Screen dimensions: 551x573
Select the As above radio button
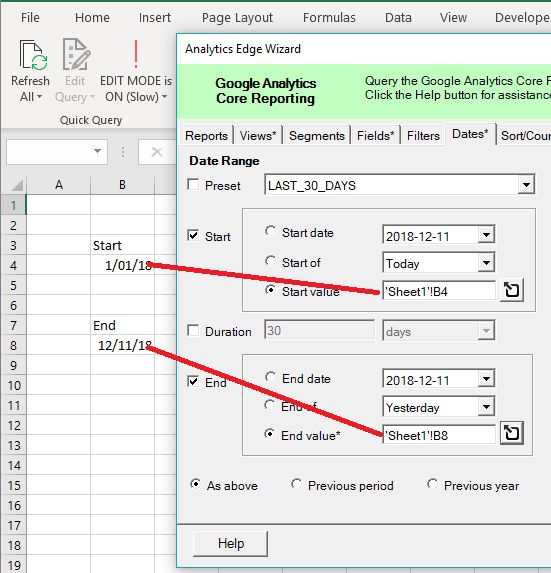[195, 485]
